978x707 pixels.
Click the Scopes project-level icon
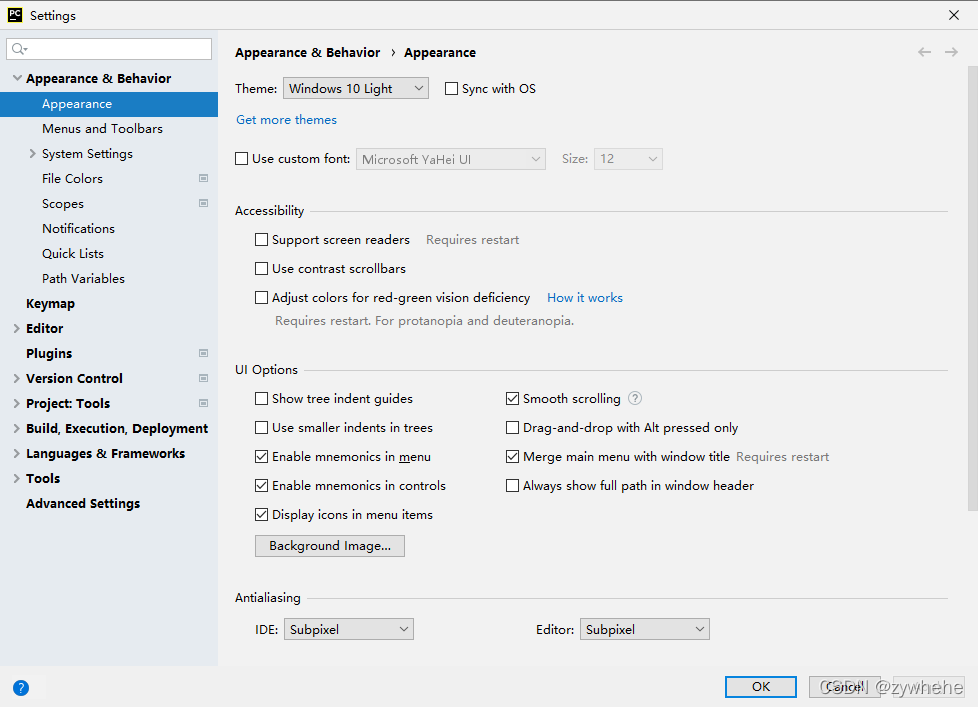point(203,203)
